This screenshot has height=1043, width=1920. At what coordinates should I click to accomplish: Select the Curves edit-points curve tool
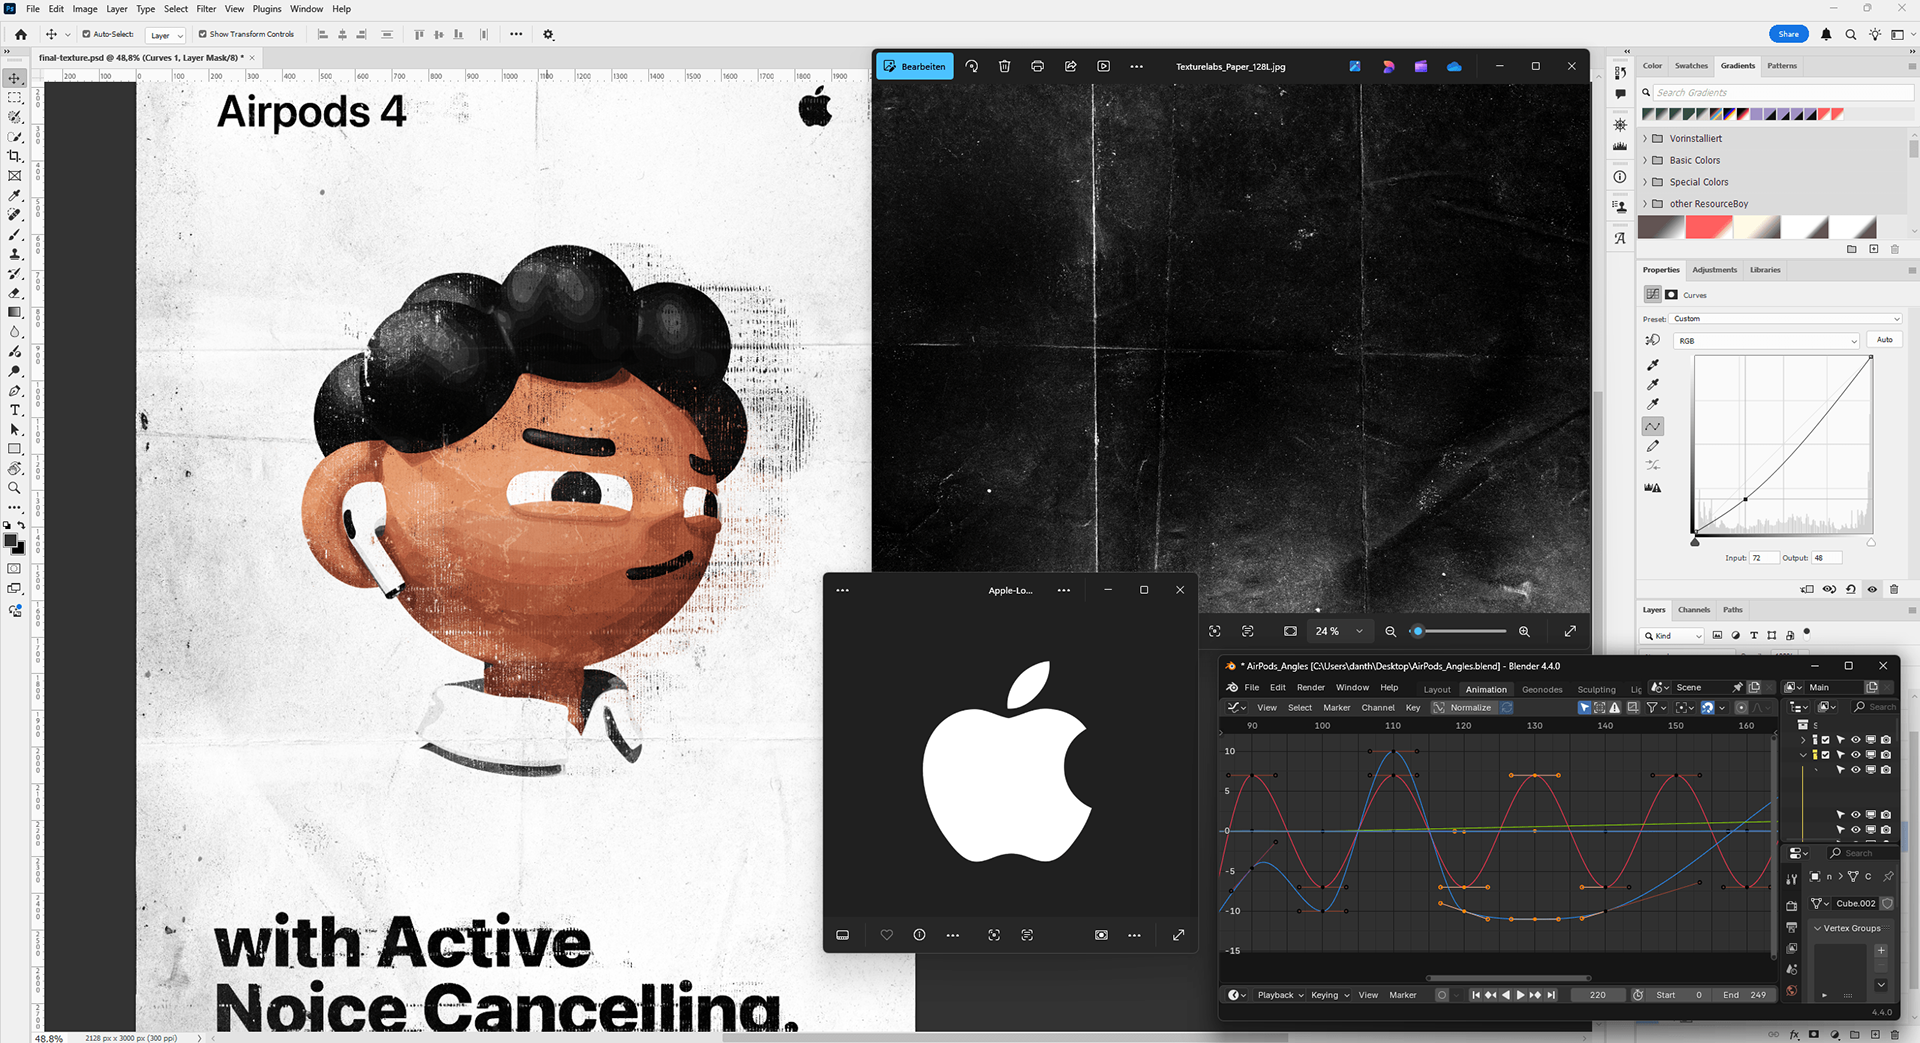[1653, 426]
